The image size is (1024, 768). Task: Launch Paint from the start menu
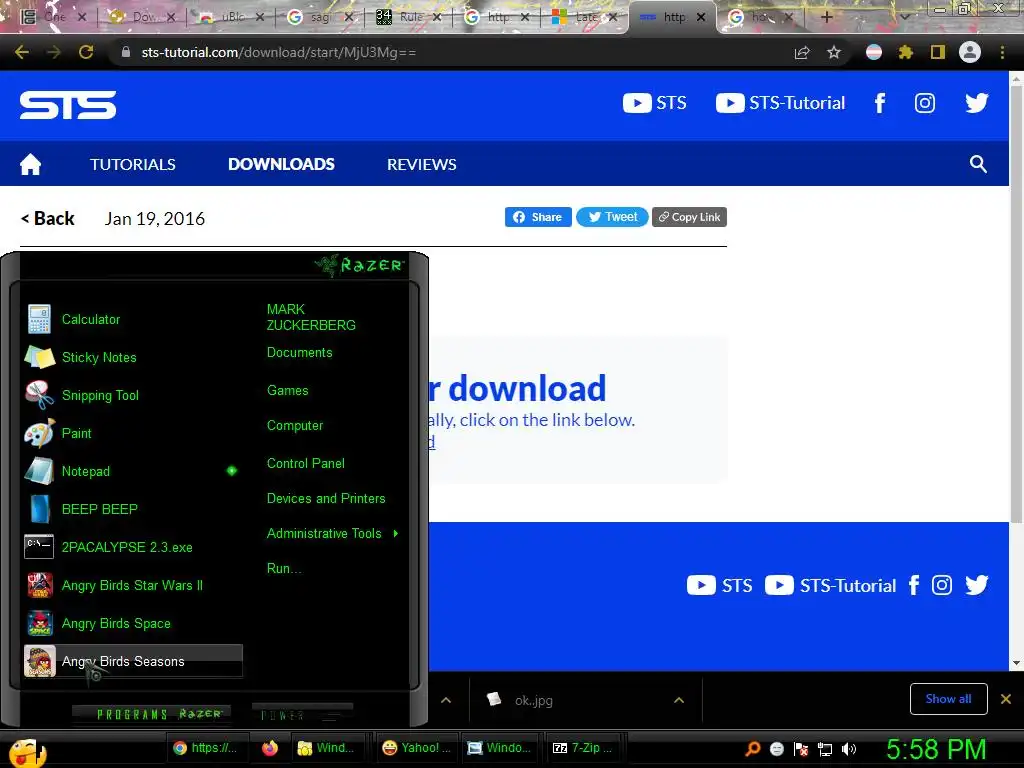click(x=131, y=433)
